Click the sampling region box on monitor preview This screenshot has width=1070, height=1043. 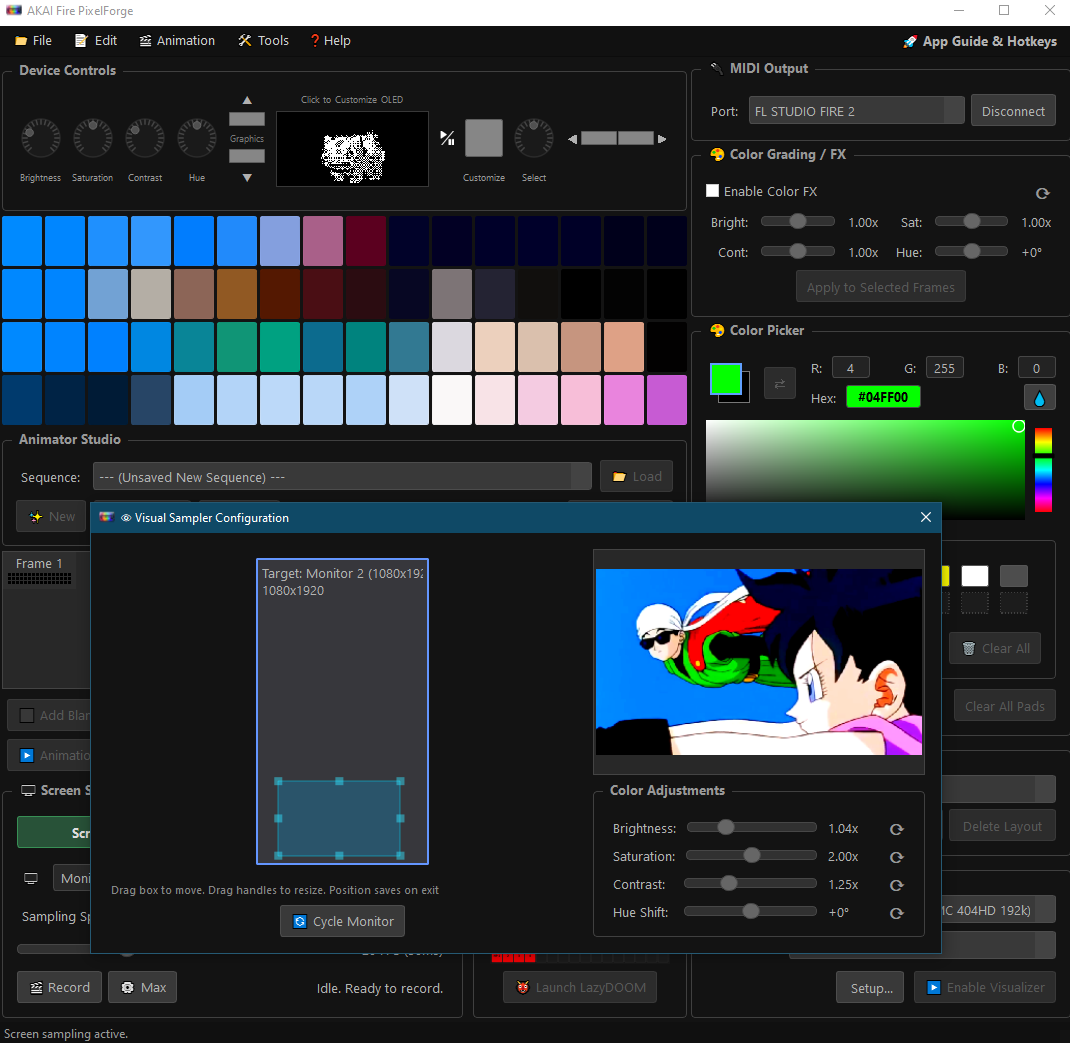coord(339,818)
